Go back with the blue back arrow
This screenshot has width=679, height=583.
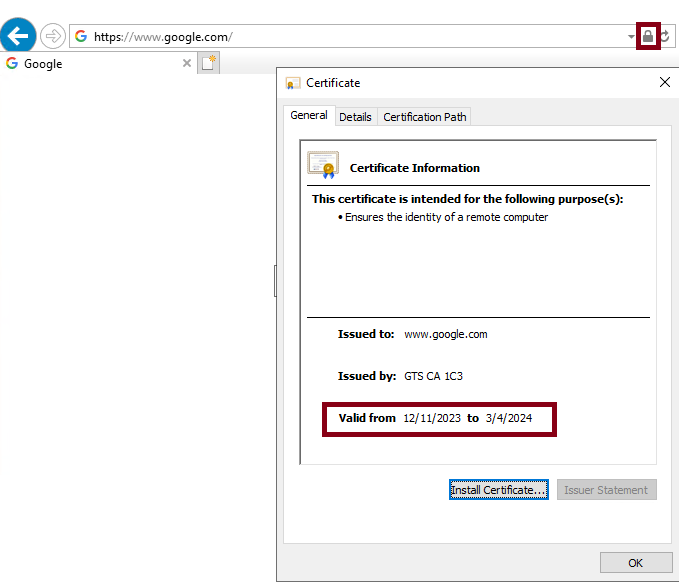(18, 35)
